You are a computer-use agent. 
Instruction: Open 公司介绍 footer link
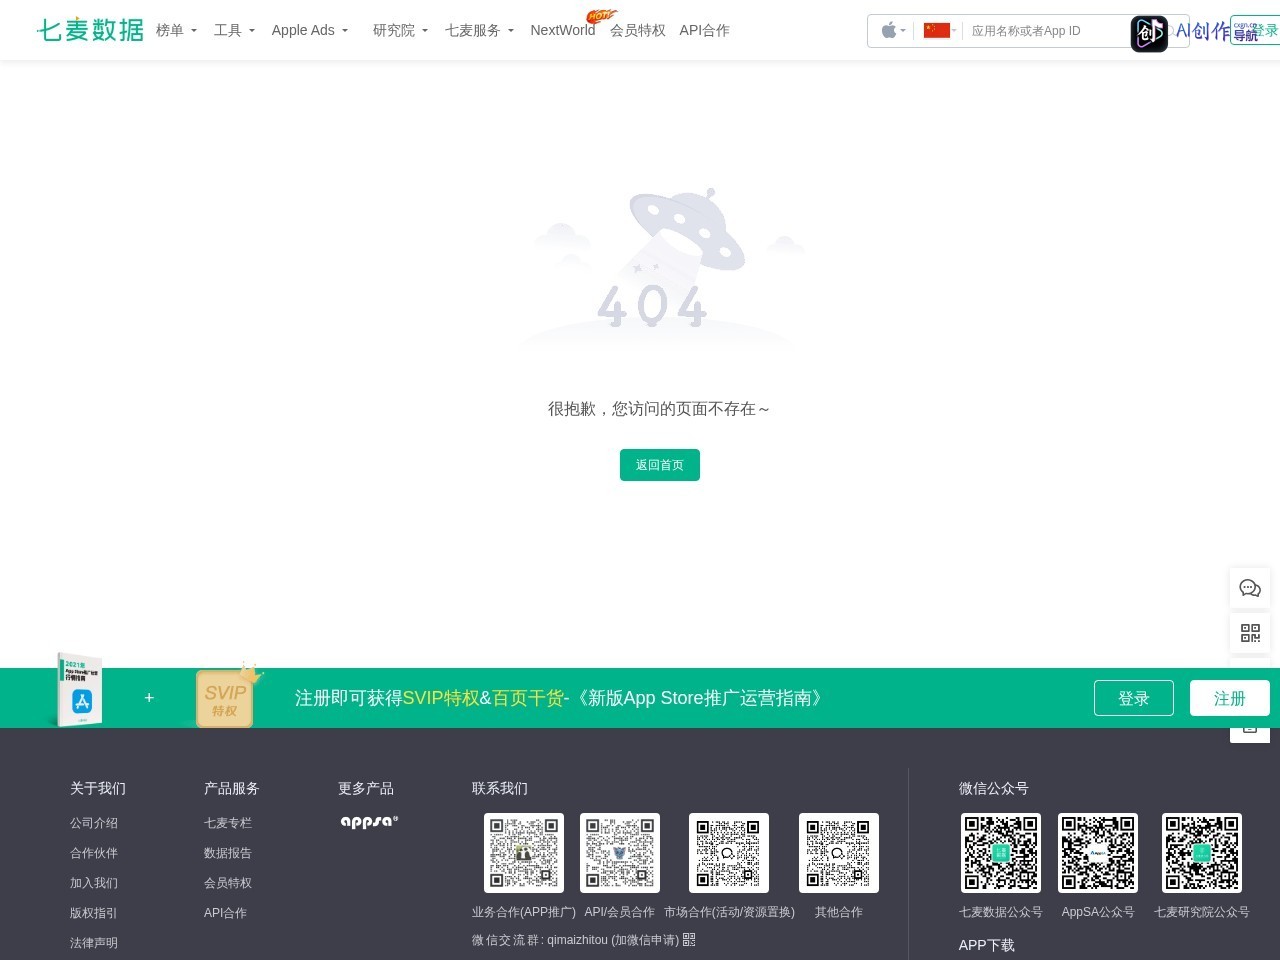(x=94, y=823)
